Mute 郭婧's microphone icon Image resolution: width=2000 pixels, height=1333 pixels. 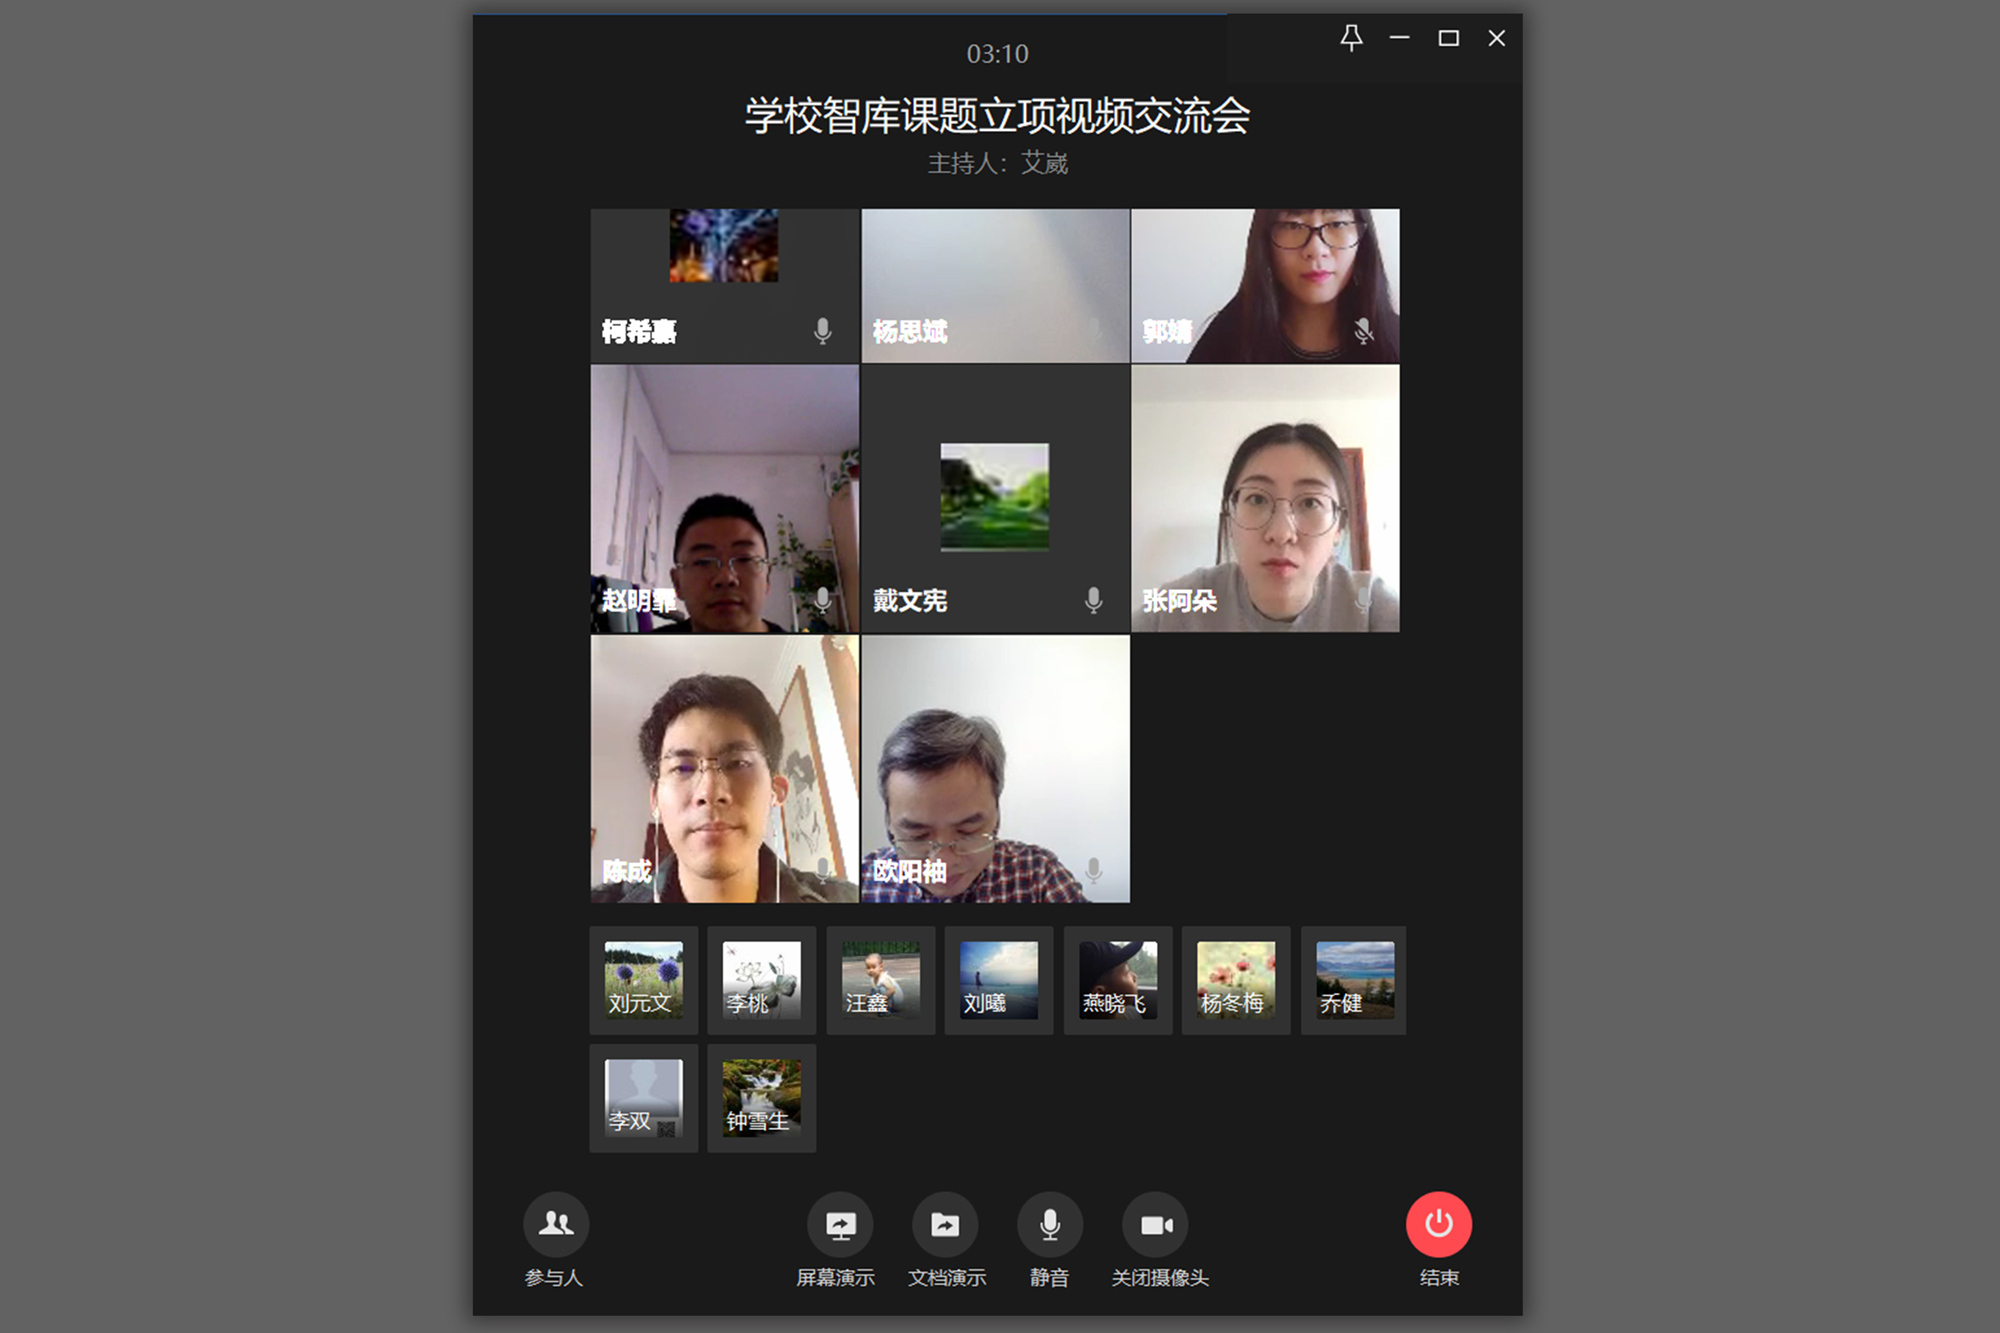(x=1362, y=332)
